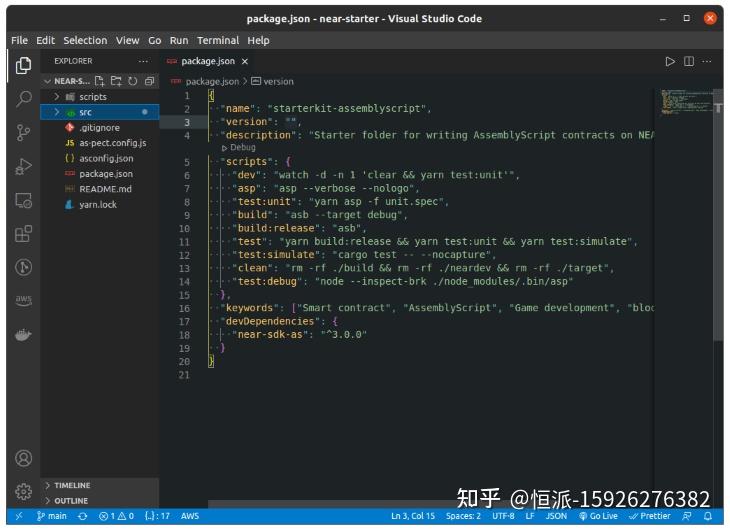Click Spaces: 2 indentation setting
The height and width of the screenshot is (531, 730).
pos(463,516)
